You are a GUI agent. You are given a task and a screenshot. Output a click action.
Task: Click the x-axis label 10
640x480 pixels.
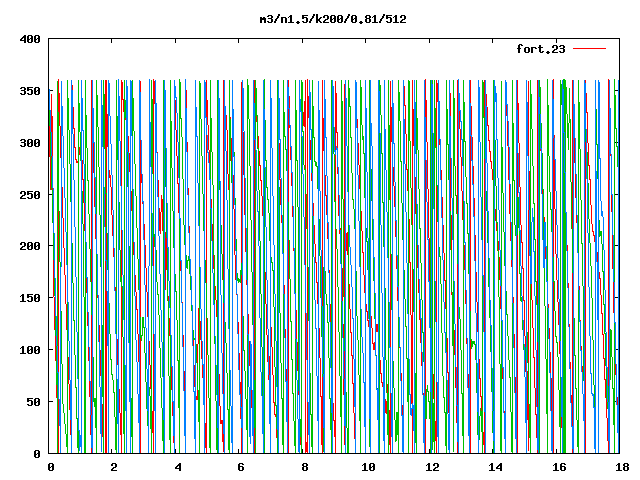(x=369, y=467)
